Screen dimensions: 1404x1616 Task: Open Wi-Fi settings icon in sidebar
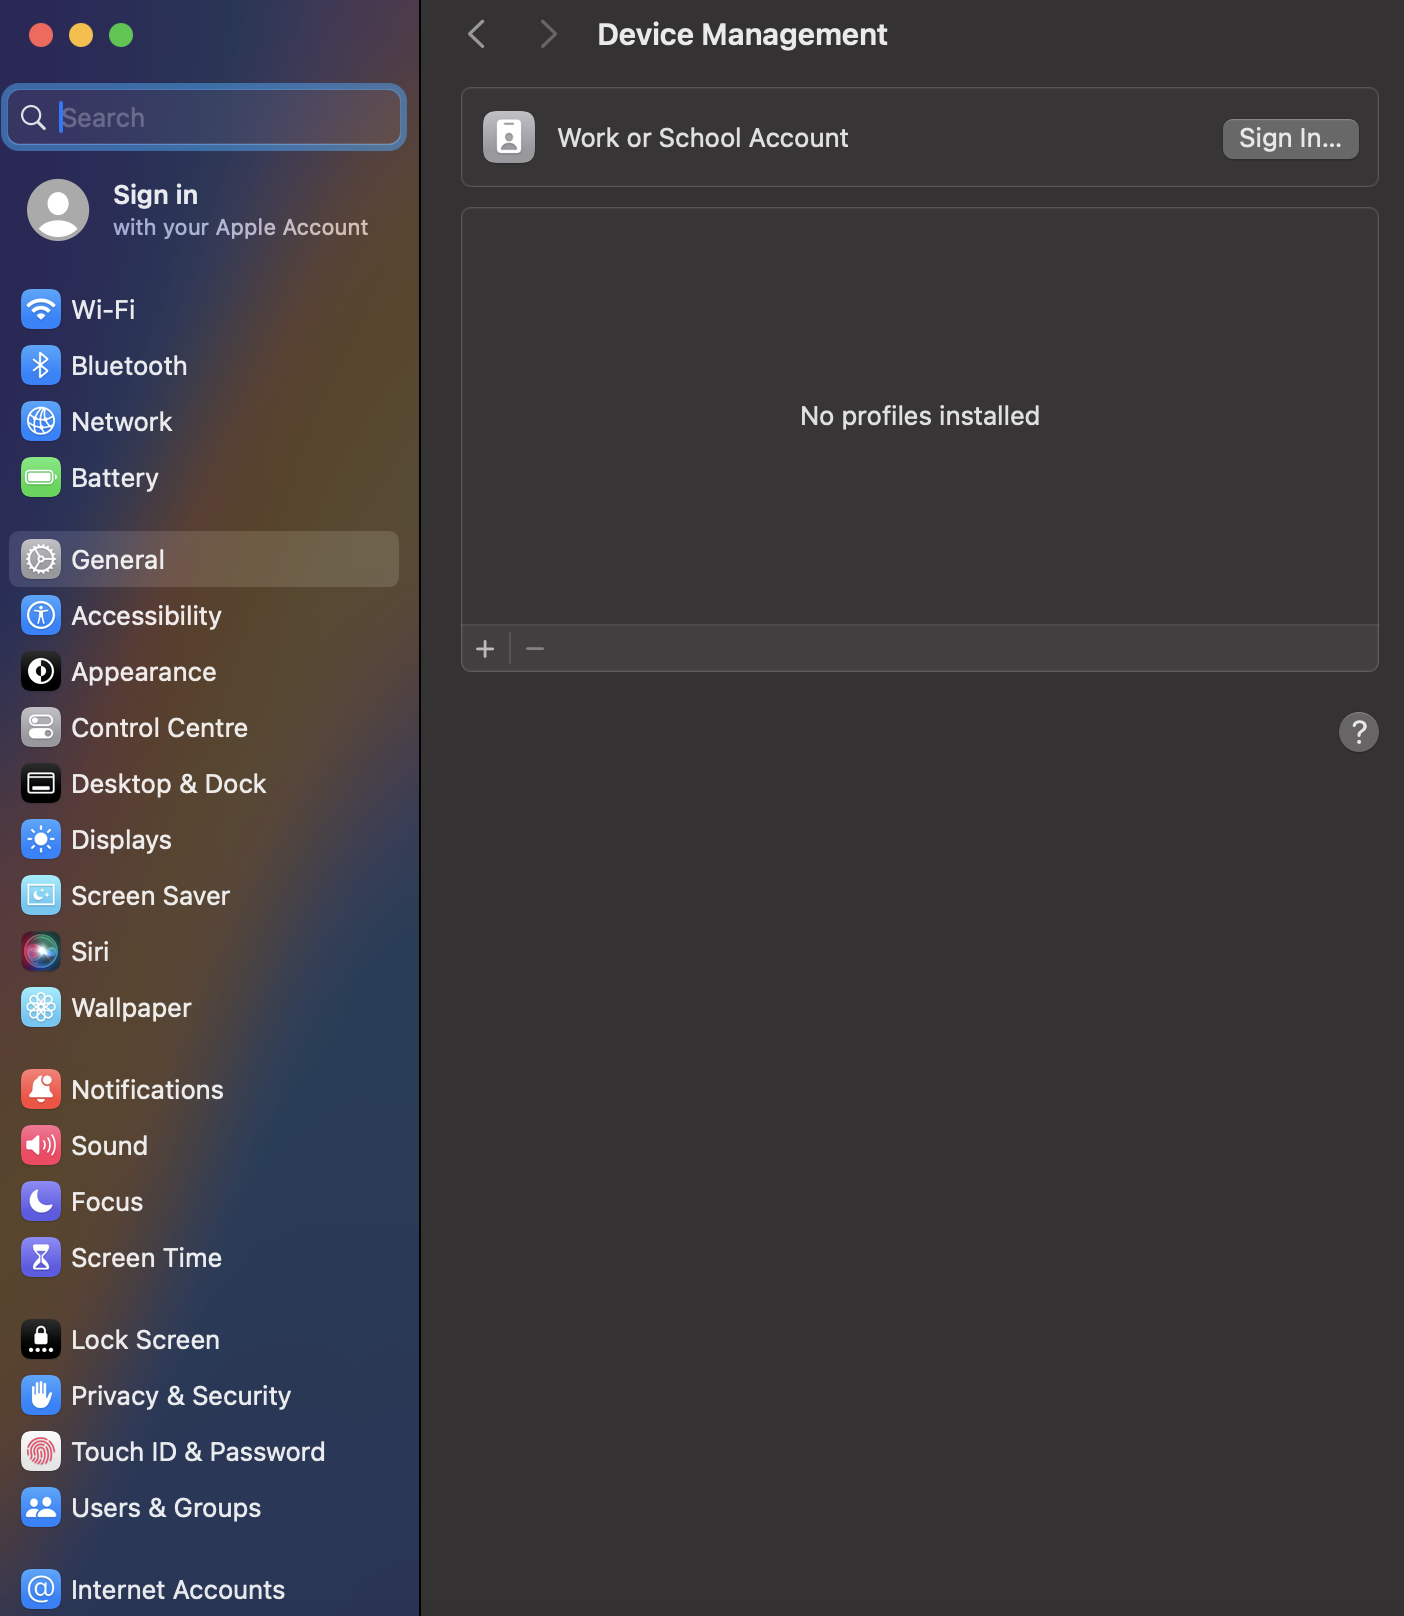click(x=41, y=310)
